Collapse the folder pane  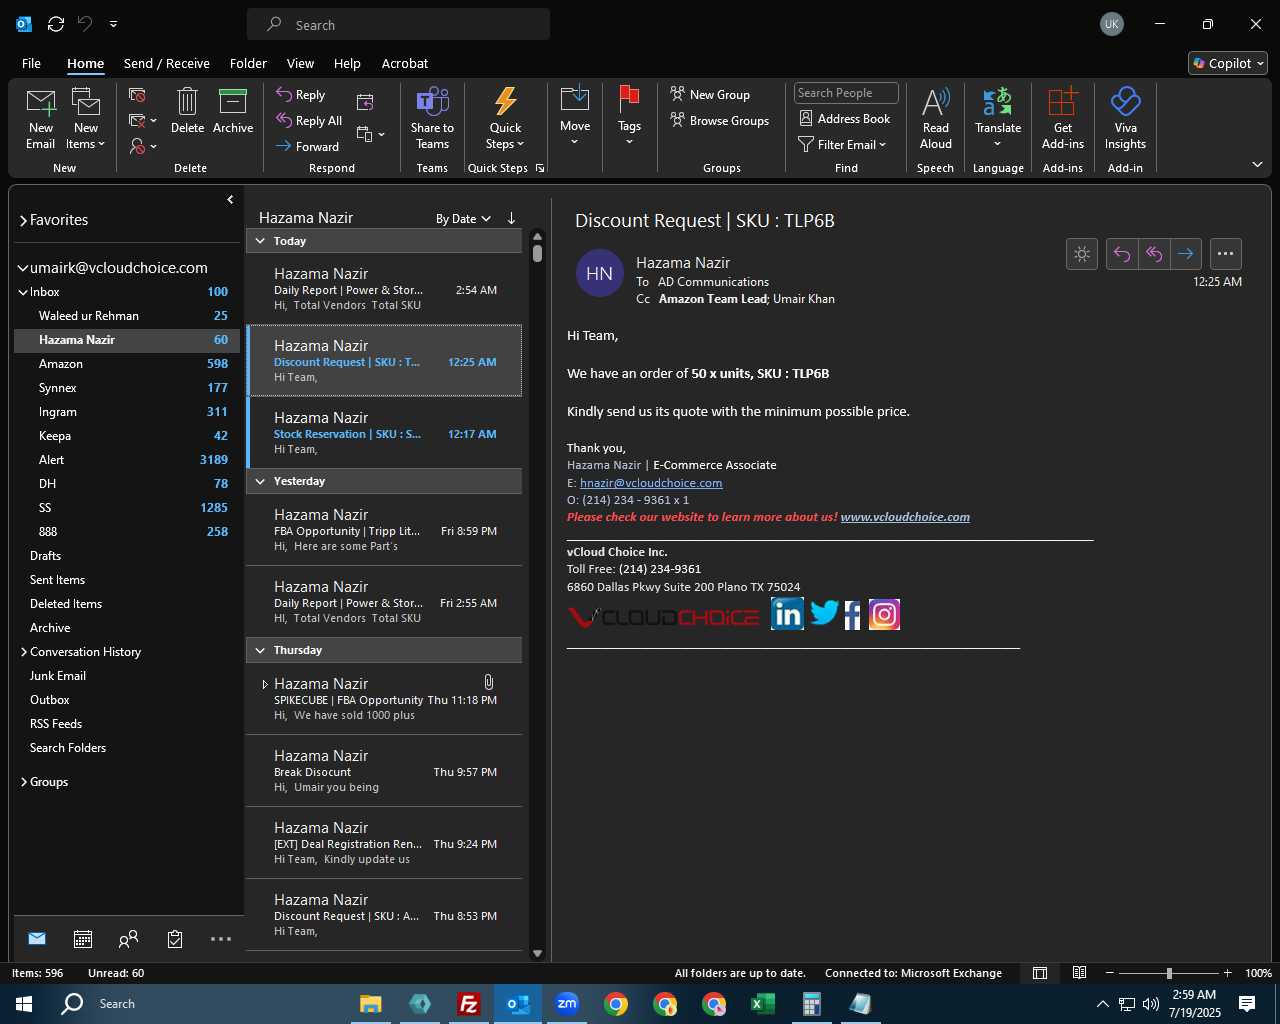point(230,200)
